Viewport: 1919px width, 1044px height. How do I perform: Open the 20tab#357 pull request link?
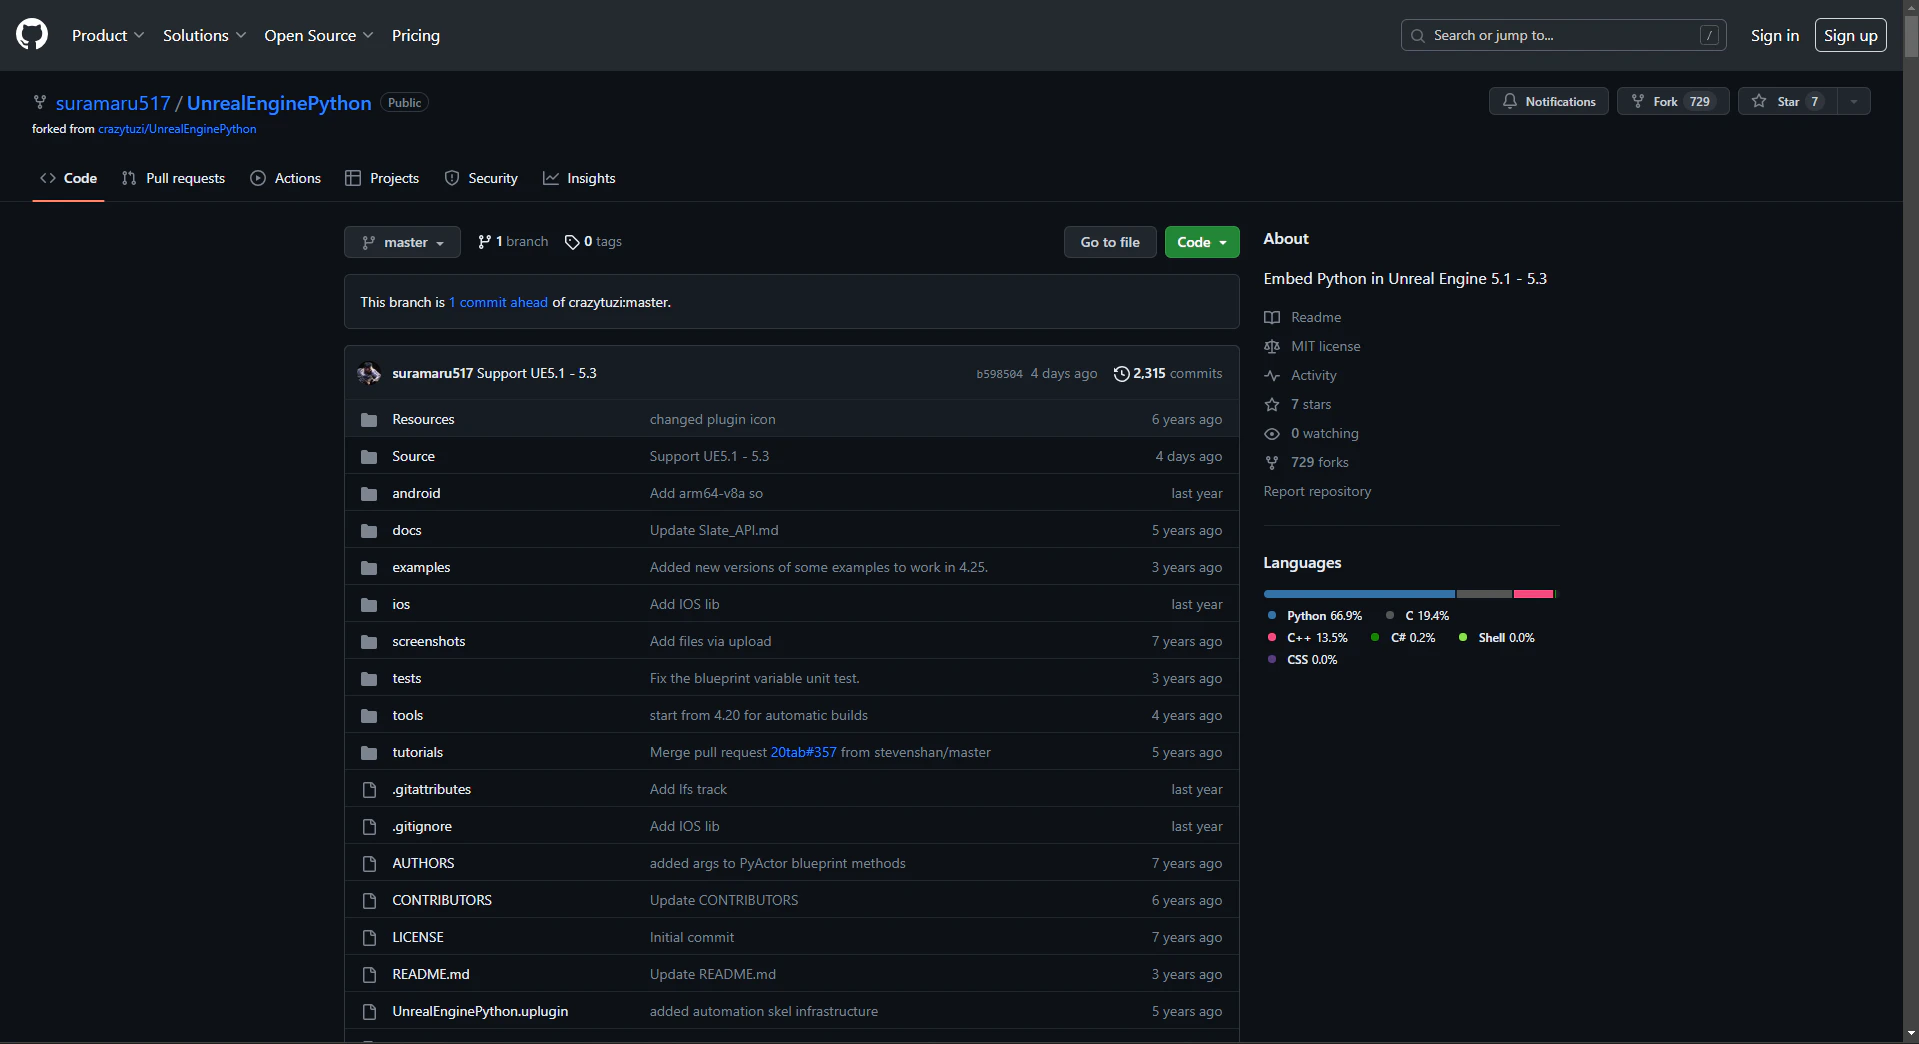[803, 753]
